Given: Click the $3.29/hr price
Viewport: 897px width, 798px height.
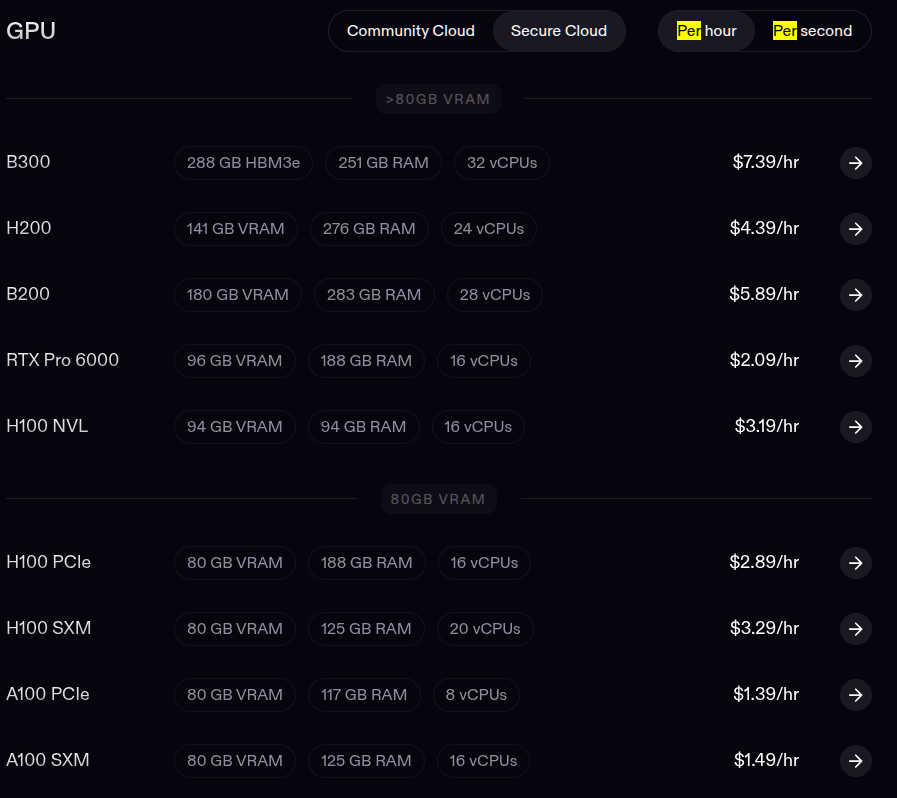Looking at the screenshot, I should pos(764,628).
